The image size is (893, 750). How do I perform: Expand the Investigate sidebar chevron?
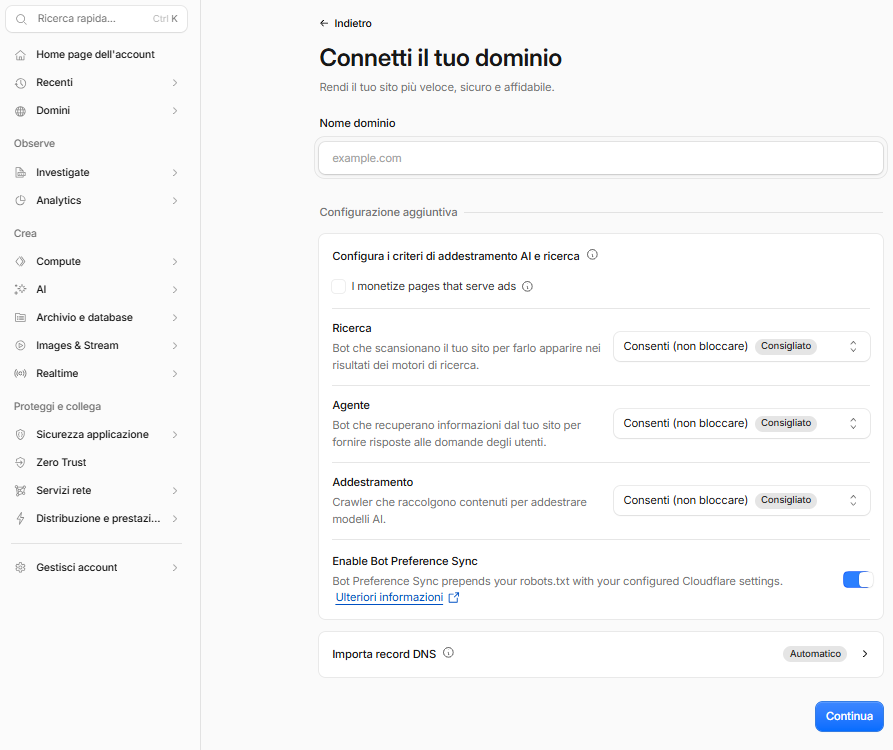175,173
